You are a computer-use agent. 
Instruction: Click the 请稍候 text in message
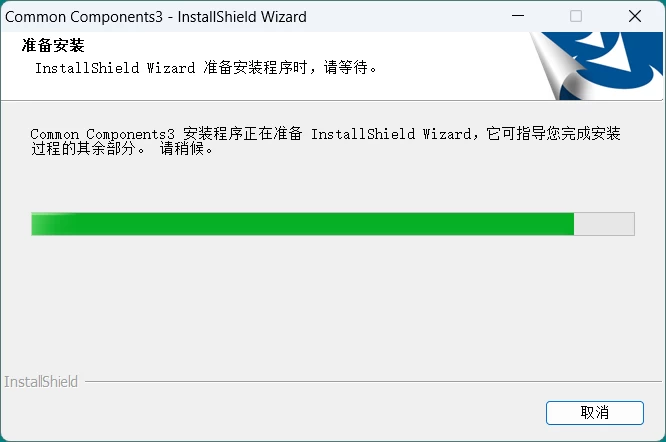click(x=186, y=149)
